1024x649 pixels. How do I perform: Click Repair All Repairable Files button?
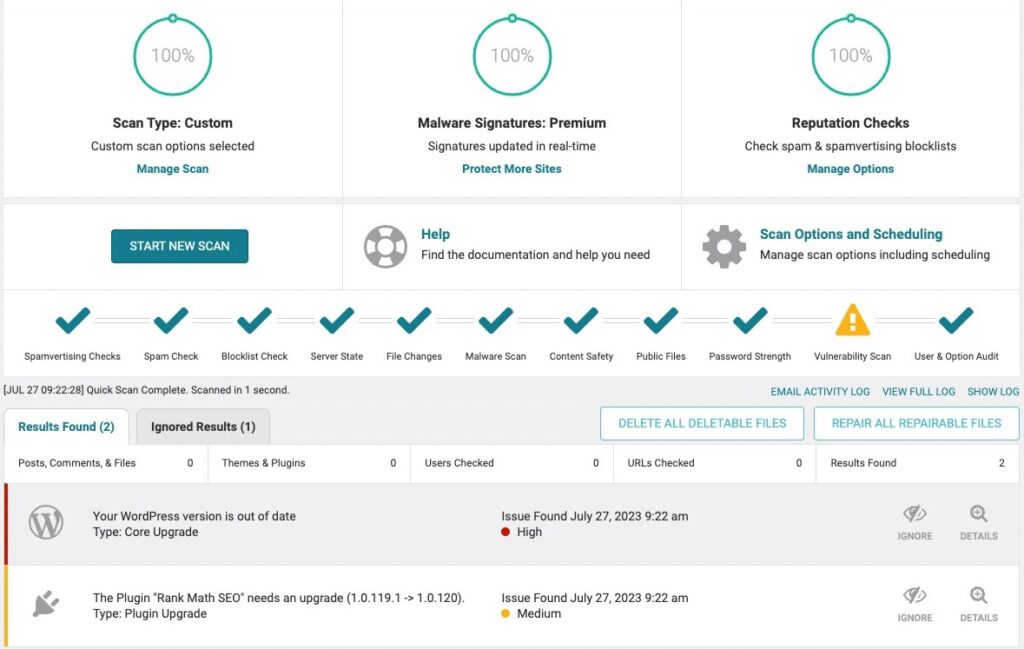click(916, 423)
